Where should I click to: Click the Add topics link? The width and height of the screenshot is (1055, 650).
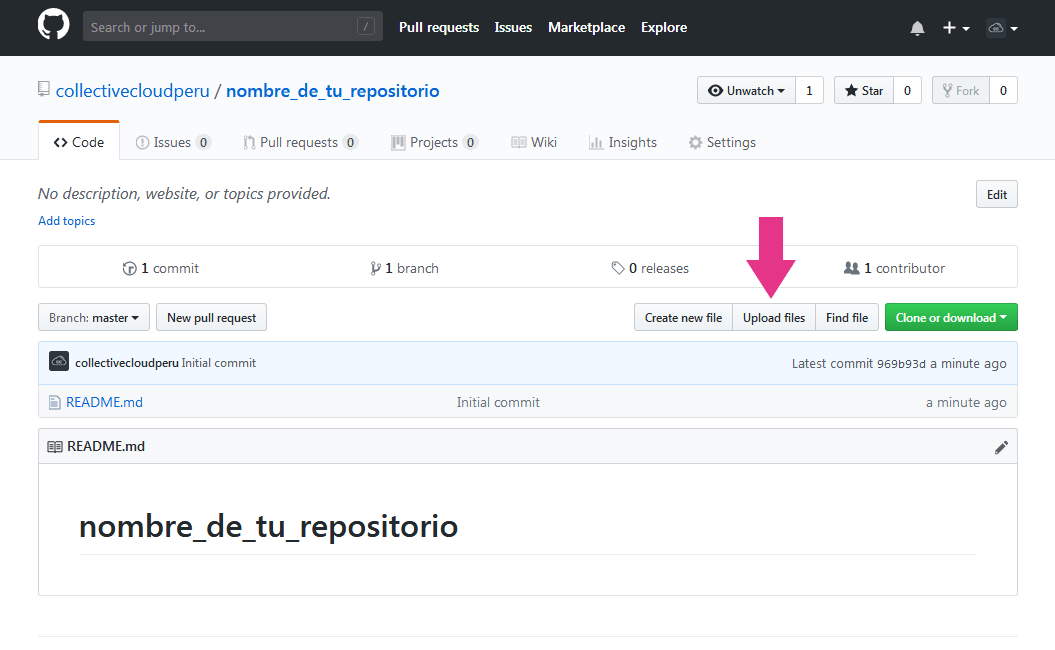(67, 221)
